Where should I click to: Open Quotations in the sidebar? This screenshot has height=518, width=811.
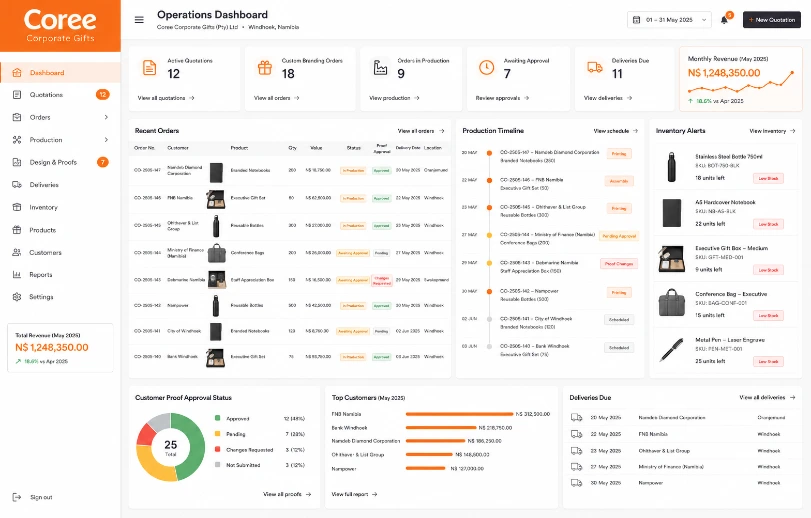pyautogui.click(x=60, y=95)
